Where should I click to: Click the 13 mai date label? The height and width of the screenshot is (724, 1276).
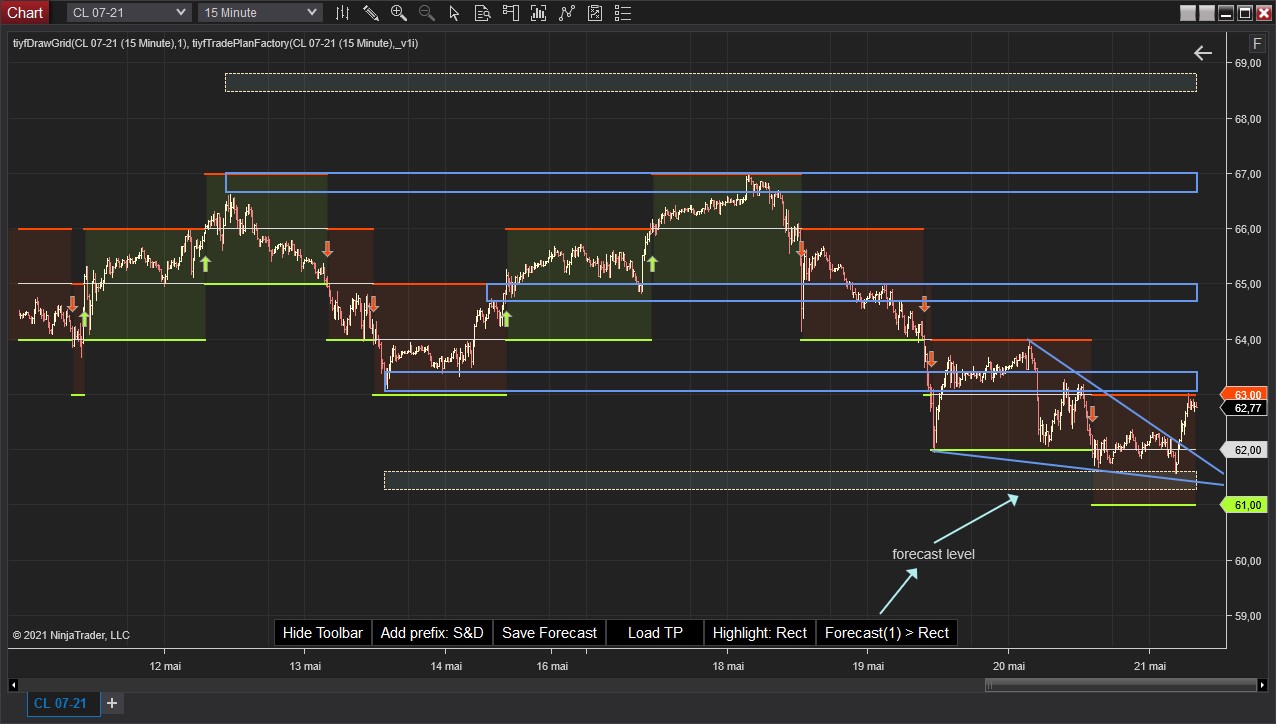coord(305,666)
